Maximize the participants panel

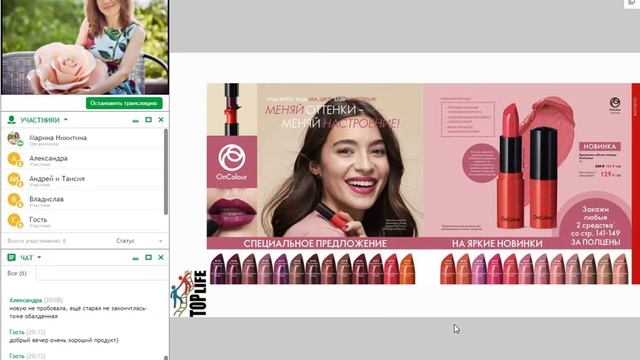148,120
